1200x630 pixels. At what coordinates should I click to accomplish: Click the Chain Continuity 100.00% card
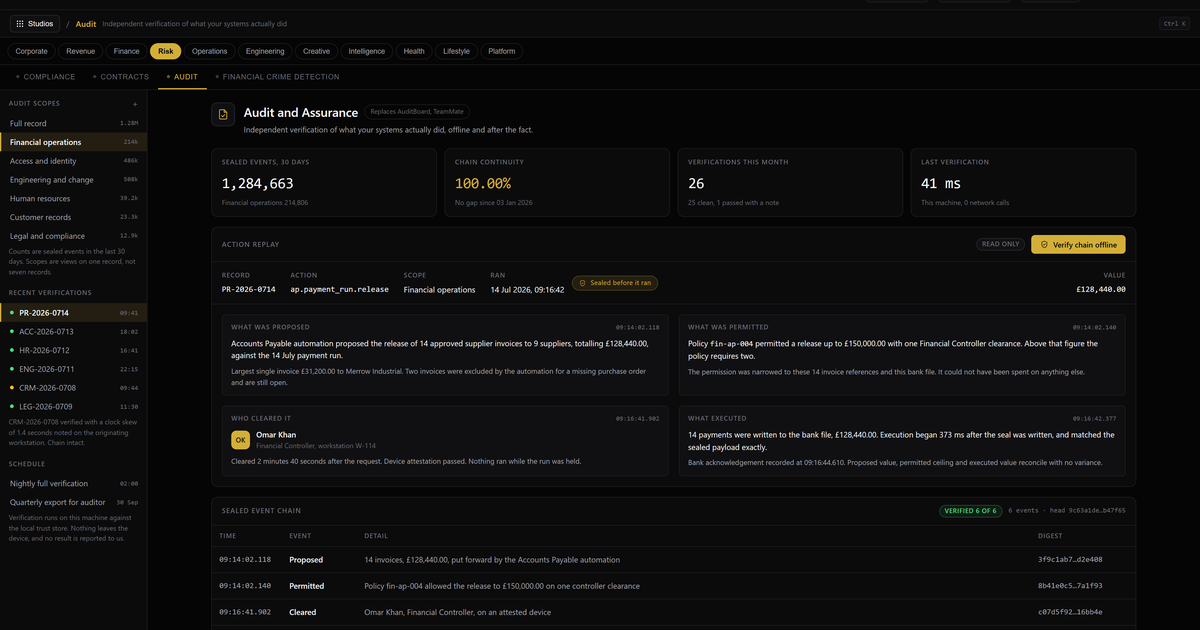tap(556, 182)
